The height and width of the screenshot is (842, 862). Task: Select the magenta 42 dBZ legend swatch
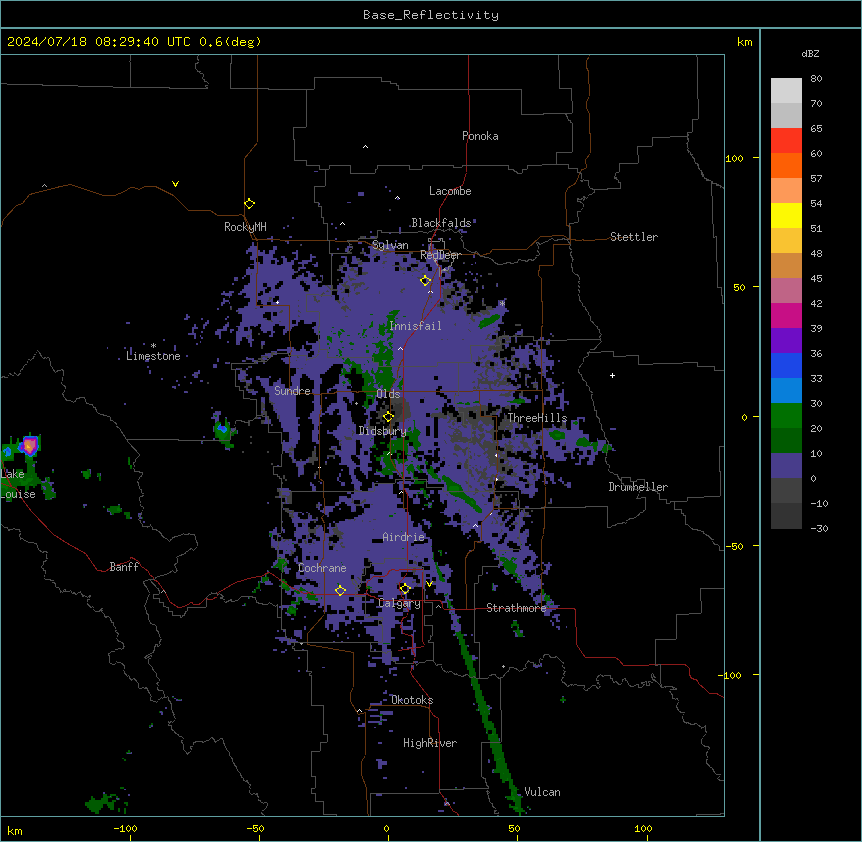pos(786,315)
